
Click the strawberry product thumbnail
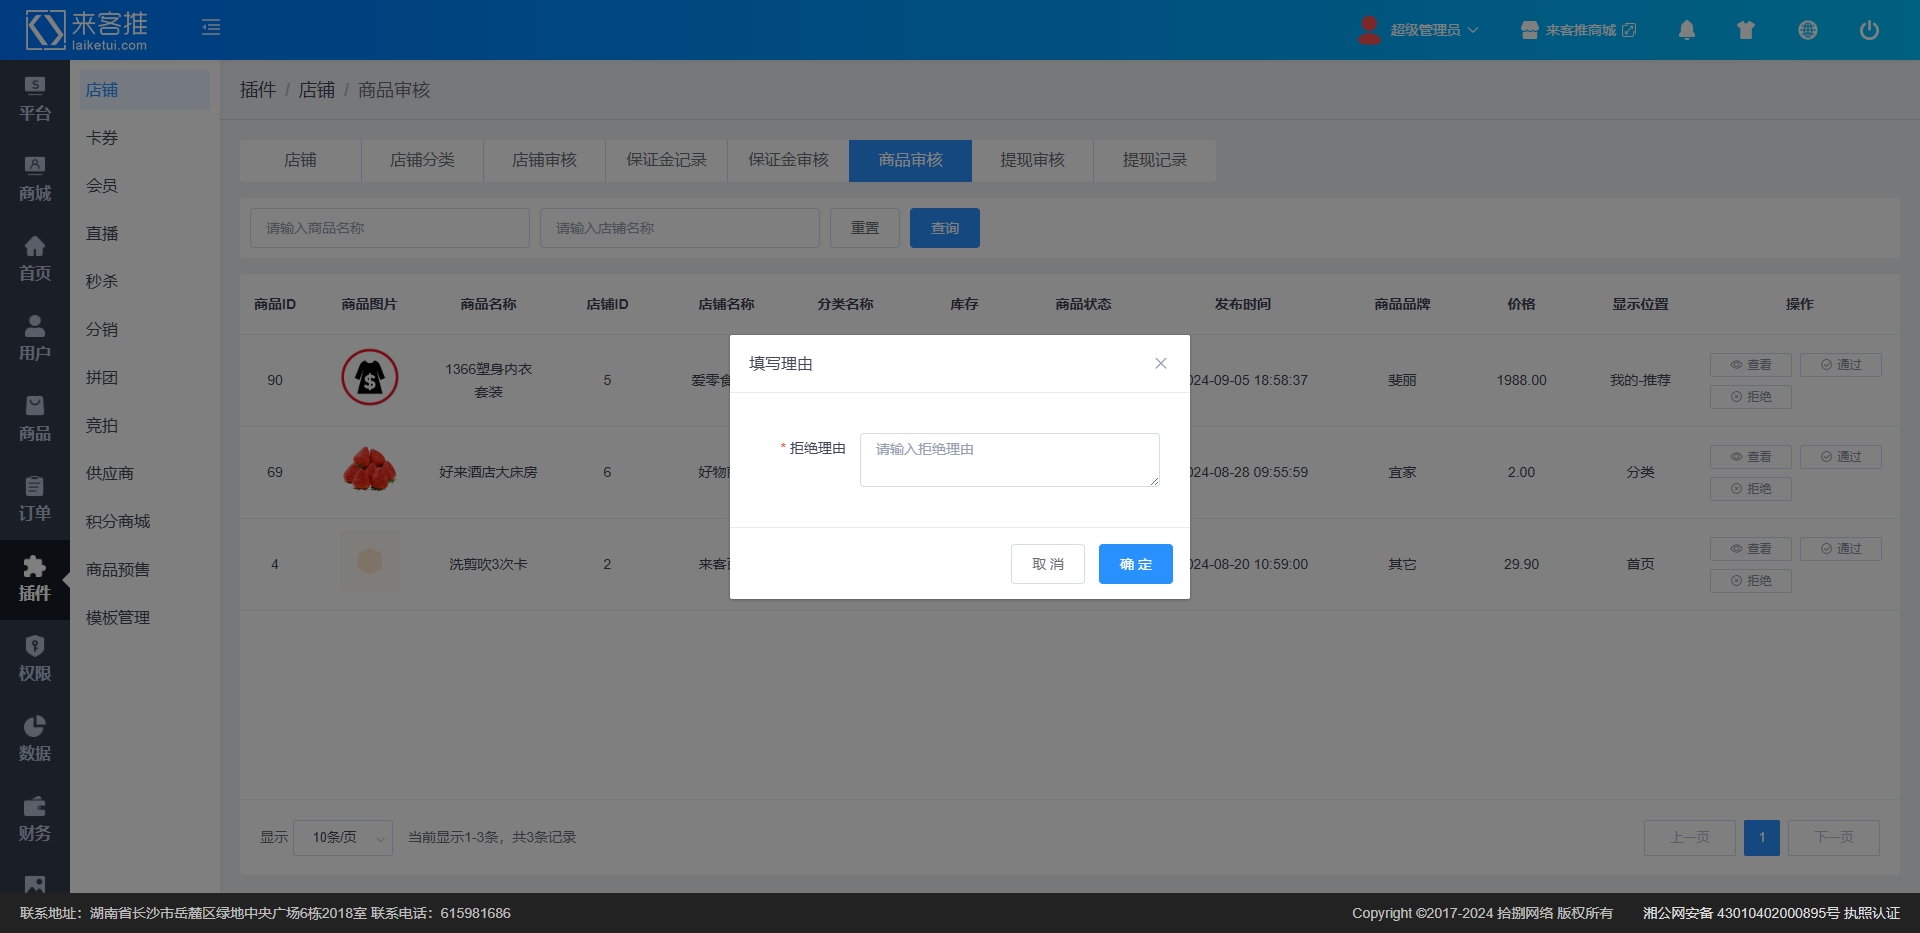(x=370, y=471)
